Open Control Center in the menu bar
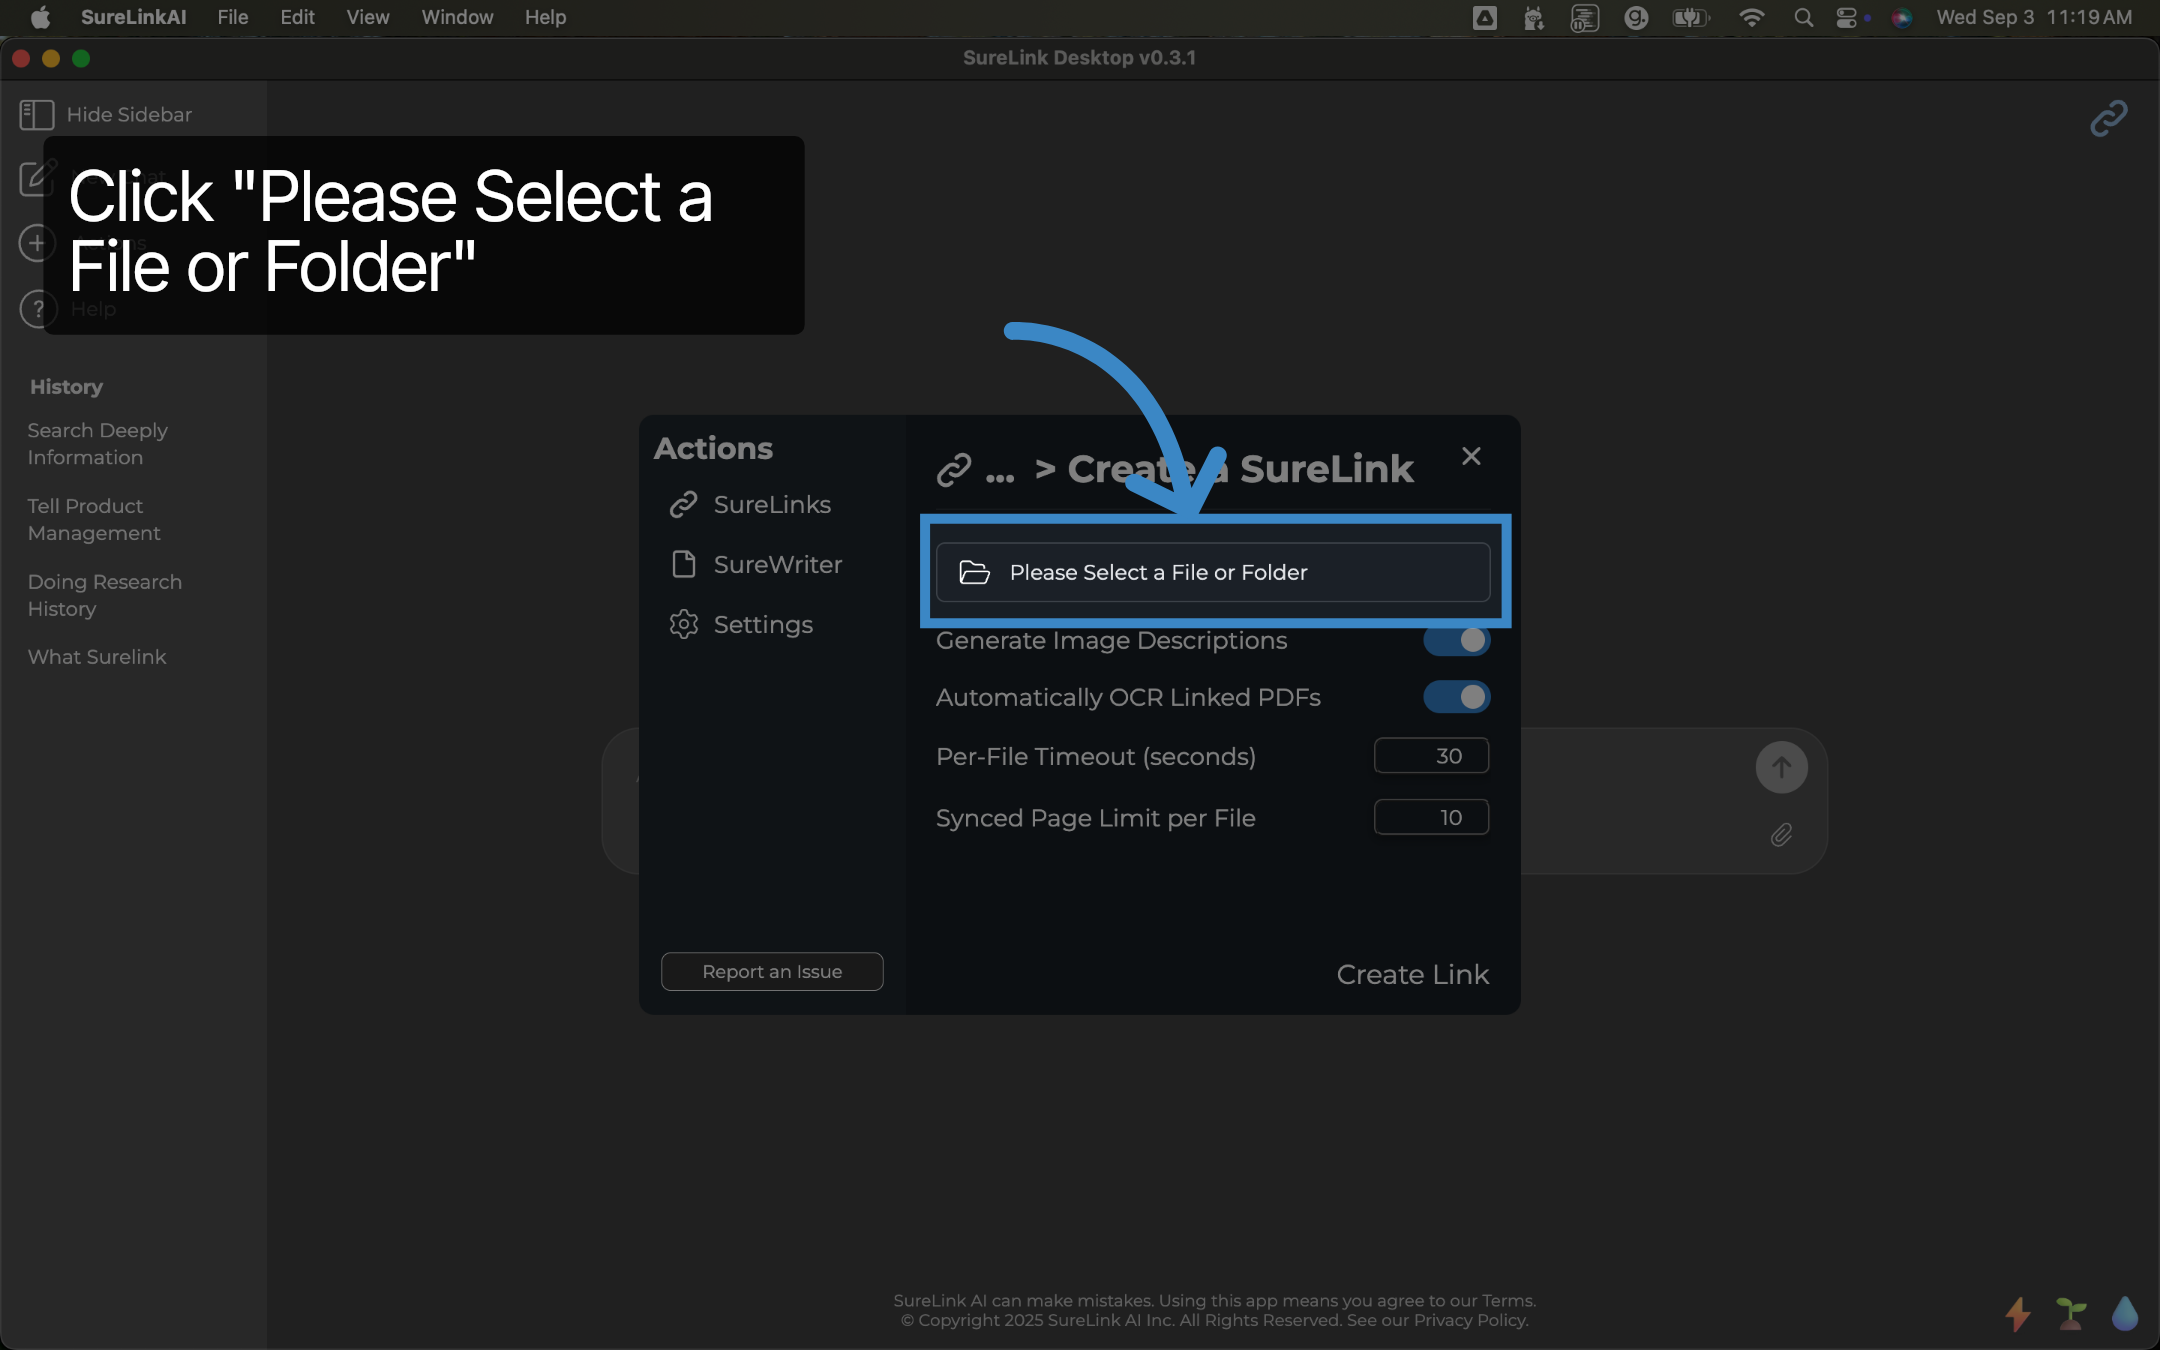Viewport: 2160px width, 1350px height. point(1847,18)
